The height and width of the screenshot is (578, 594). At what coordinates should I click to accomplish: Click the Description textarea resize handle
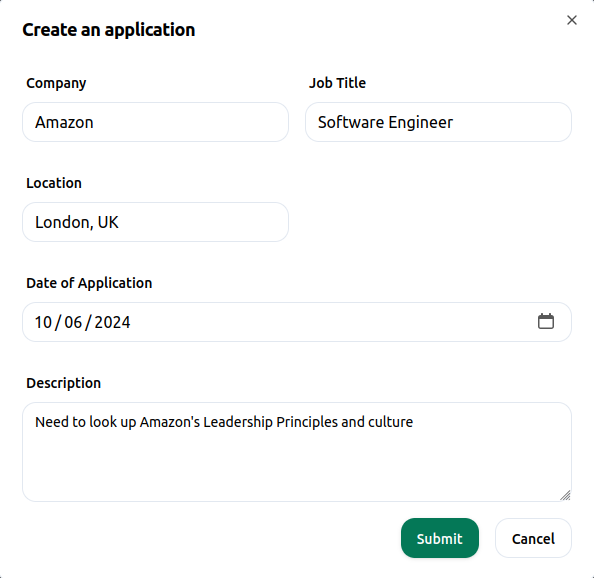coord(566,495)
